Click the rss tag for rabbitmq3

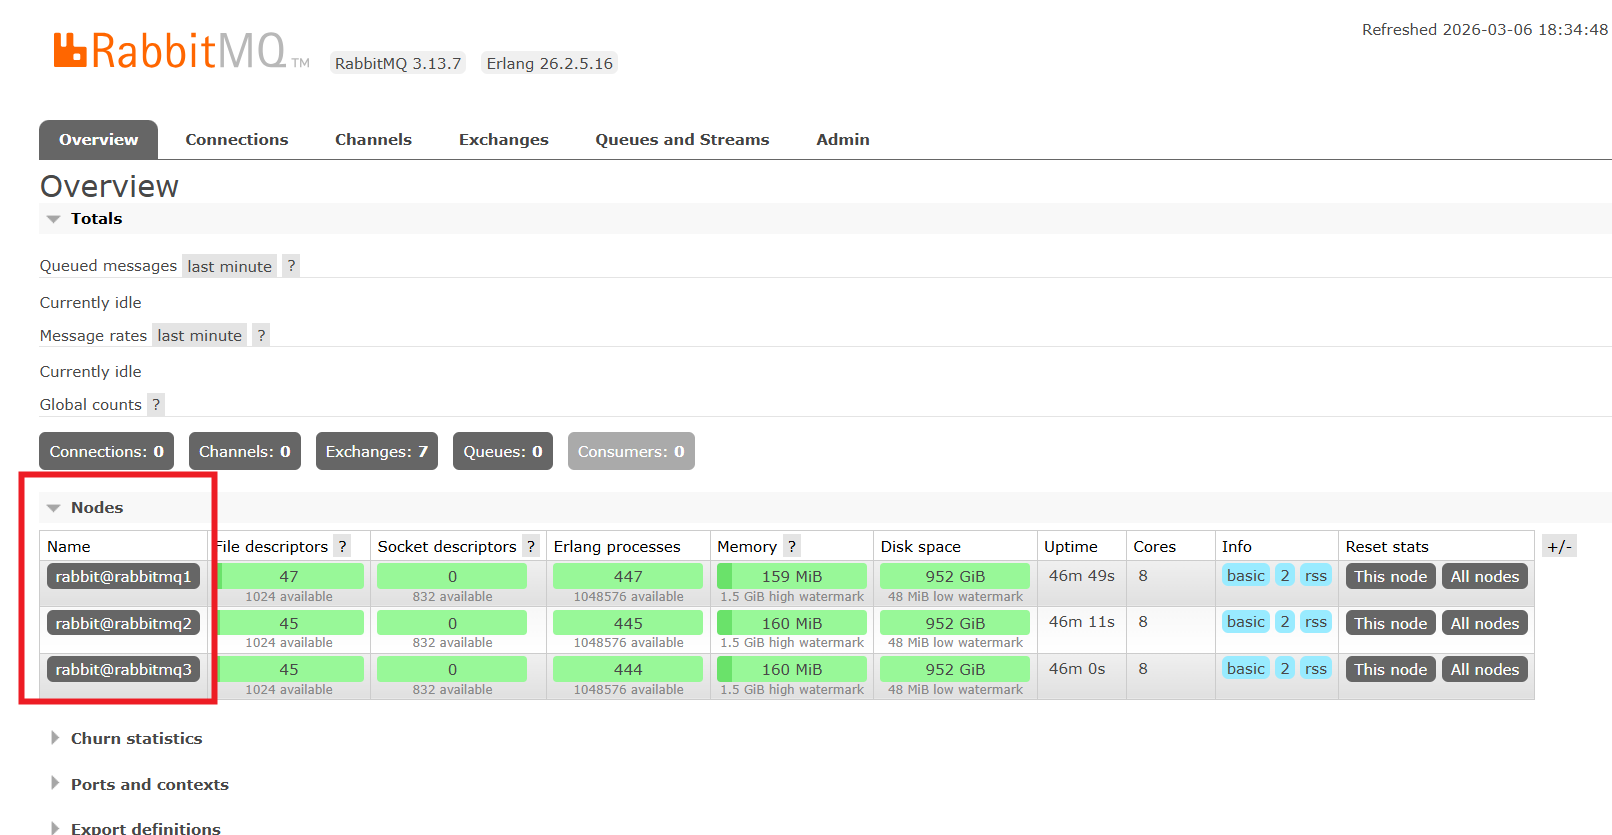click(1316, 668)
